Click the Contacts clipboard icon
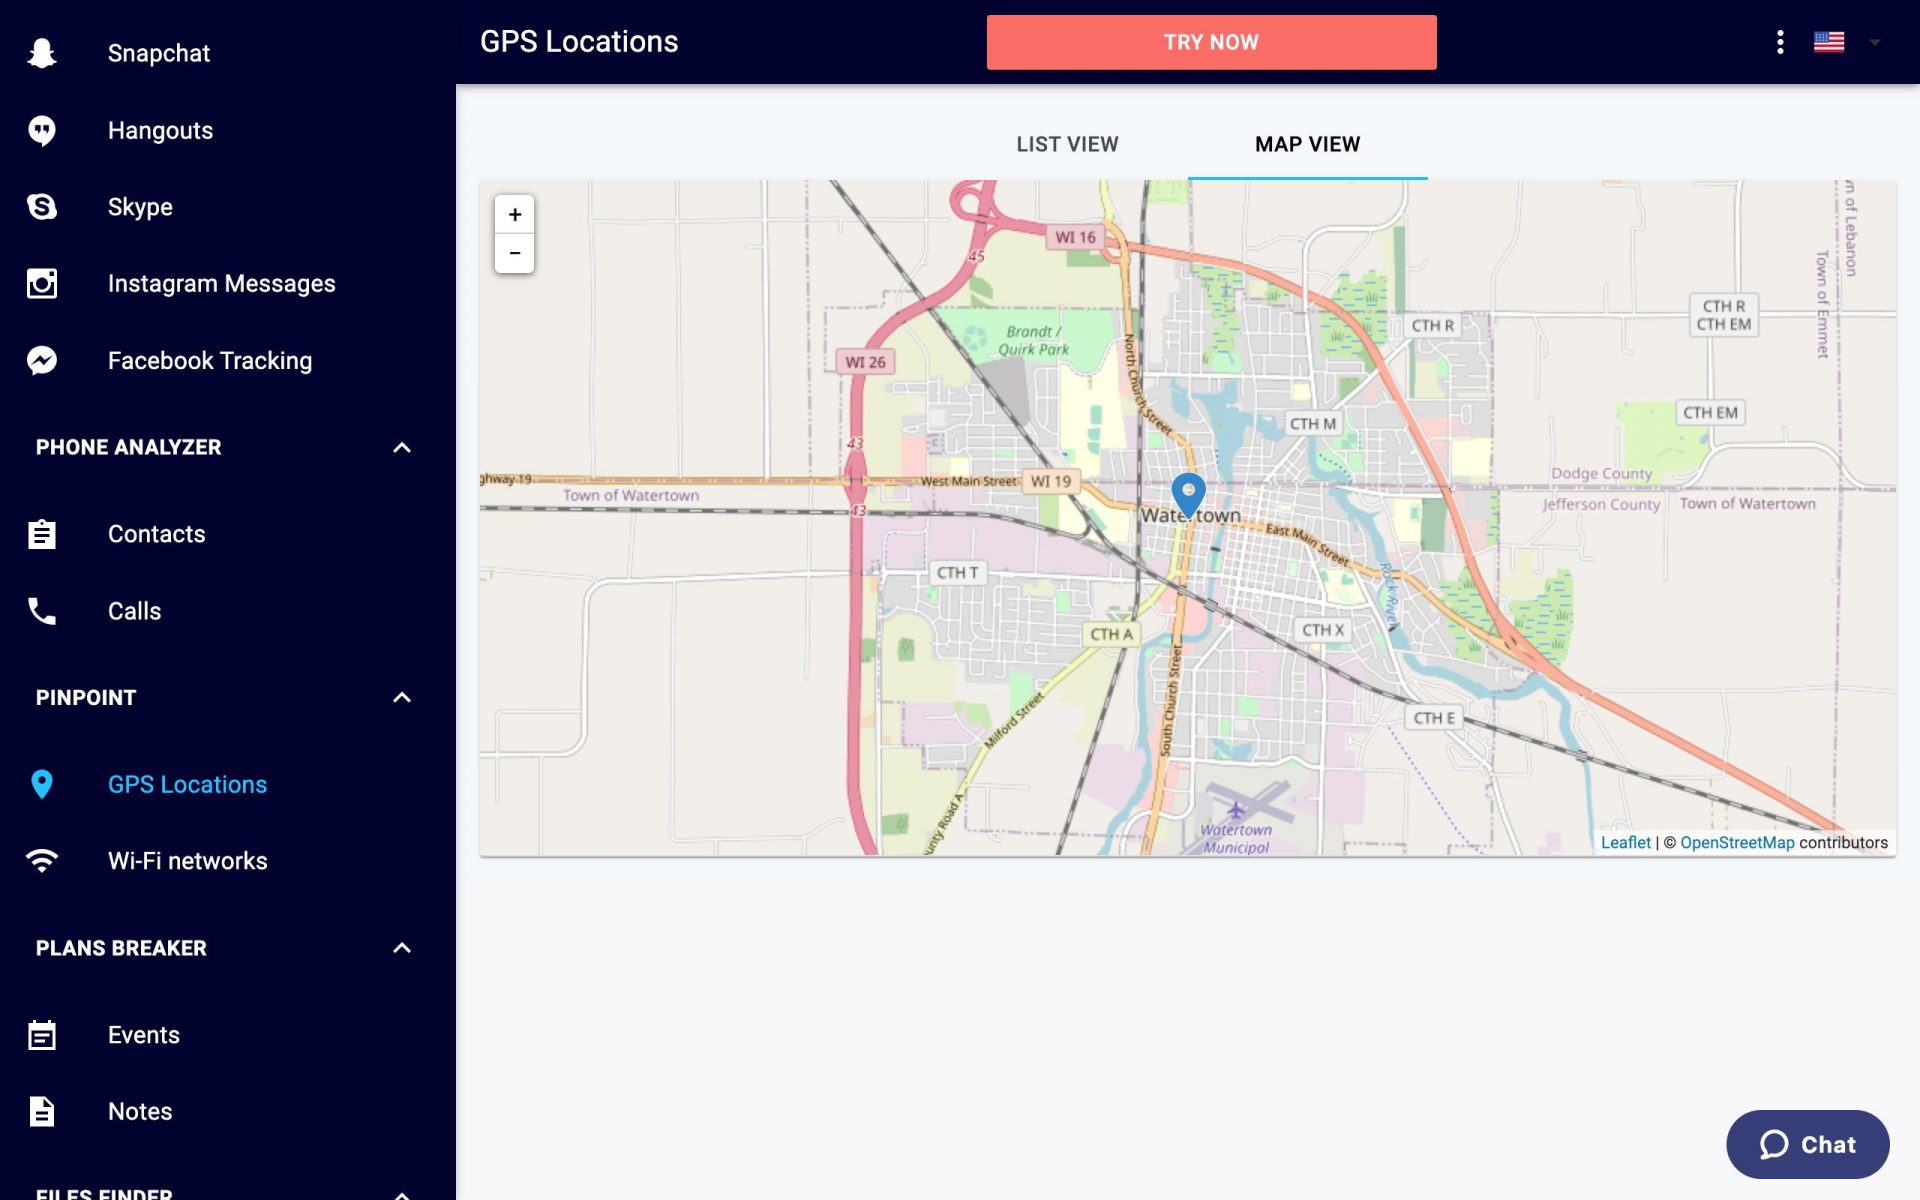Screen dimensions: 1920x1200 coord(42,534)
